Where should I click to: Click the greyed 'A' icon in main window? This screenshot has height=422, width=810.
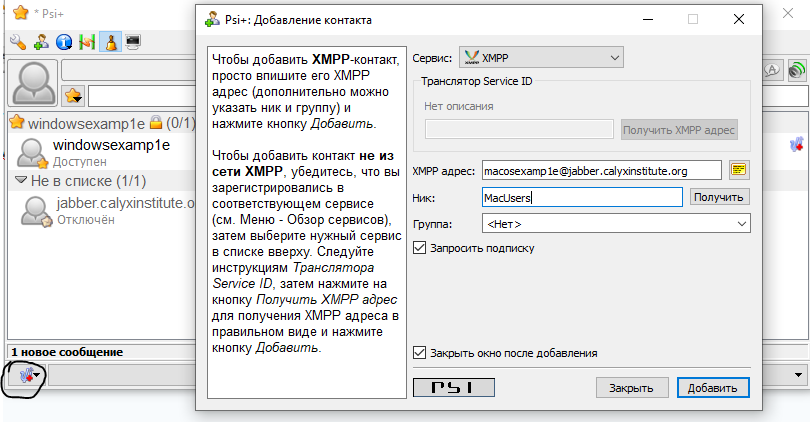click(772, 70)
